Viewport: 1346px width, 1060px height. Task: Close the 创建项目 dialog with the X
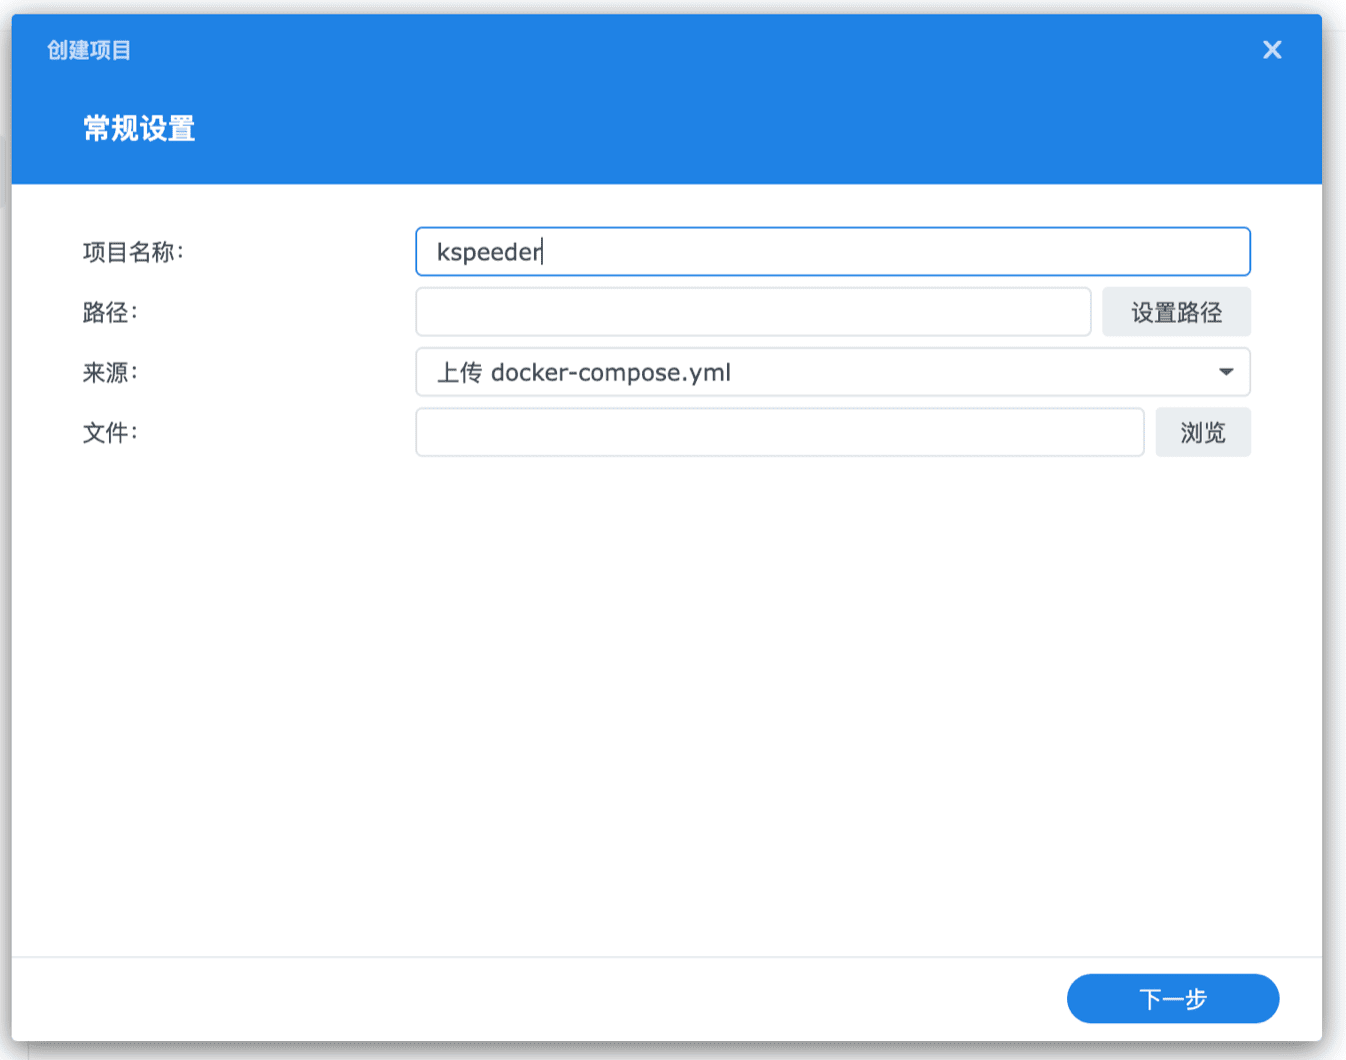(x=1271, y=50)
